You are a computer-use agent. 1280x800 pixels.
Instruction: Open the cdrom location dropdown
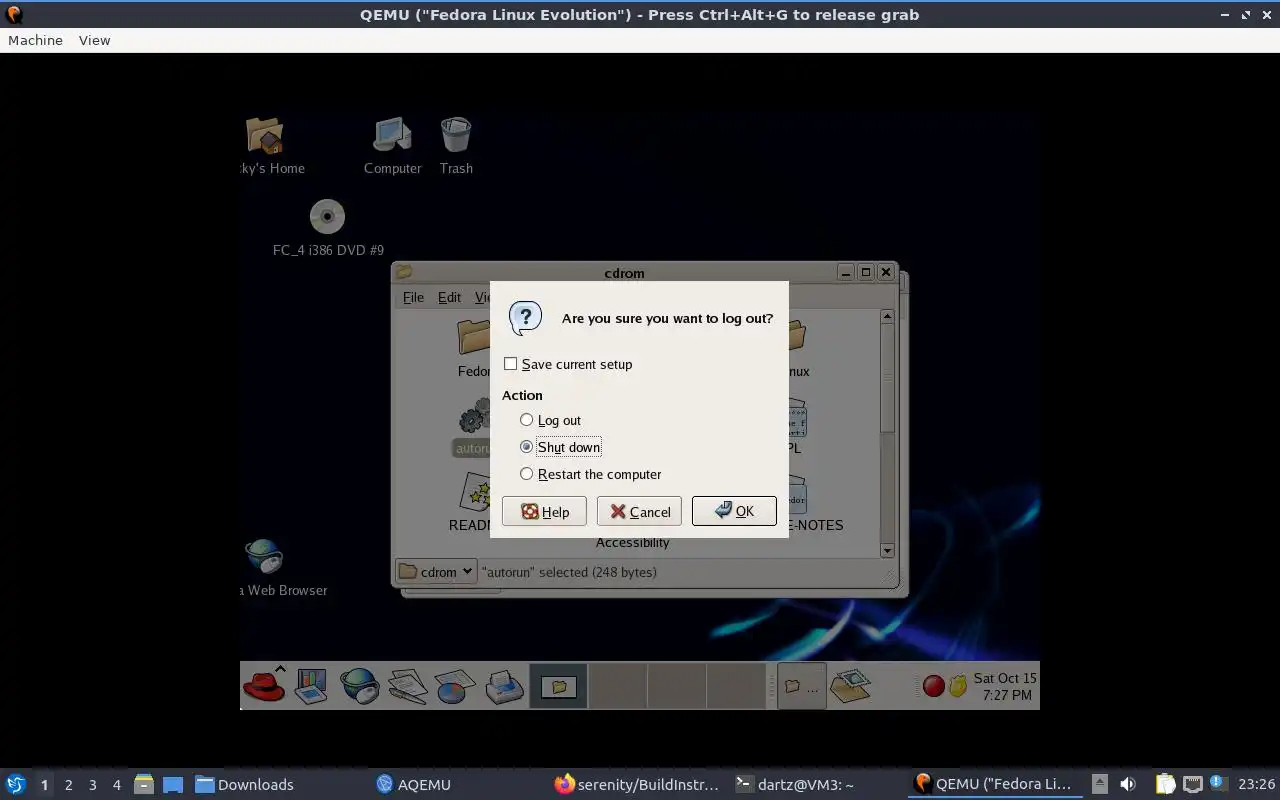tap(436, 572)
